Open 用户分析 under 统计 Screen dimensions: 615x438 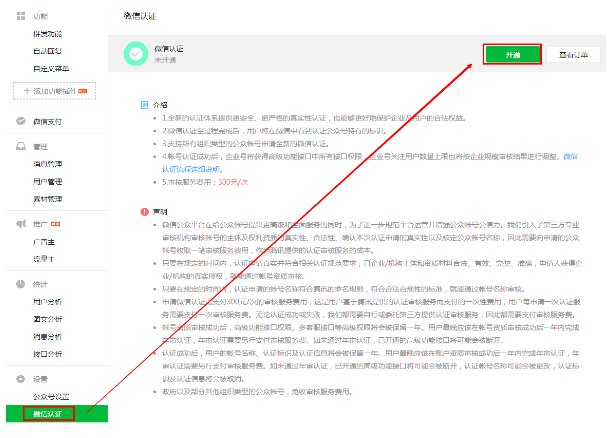(x=47, y=302)
